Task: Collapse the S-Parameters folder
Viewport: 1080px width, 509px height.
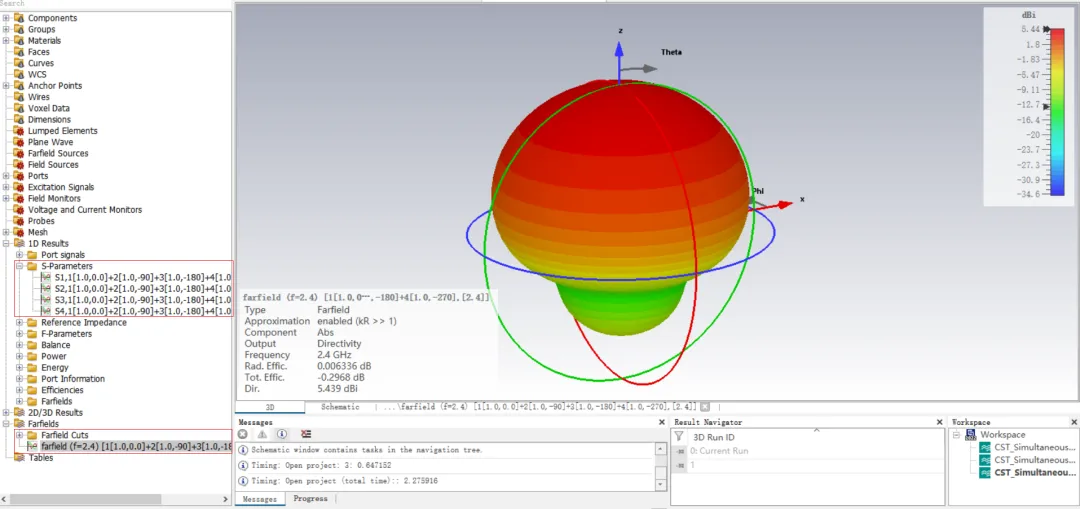Action: click(19, 266)
